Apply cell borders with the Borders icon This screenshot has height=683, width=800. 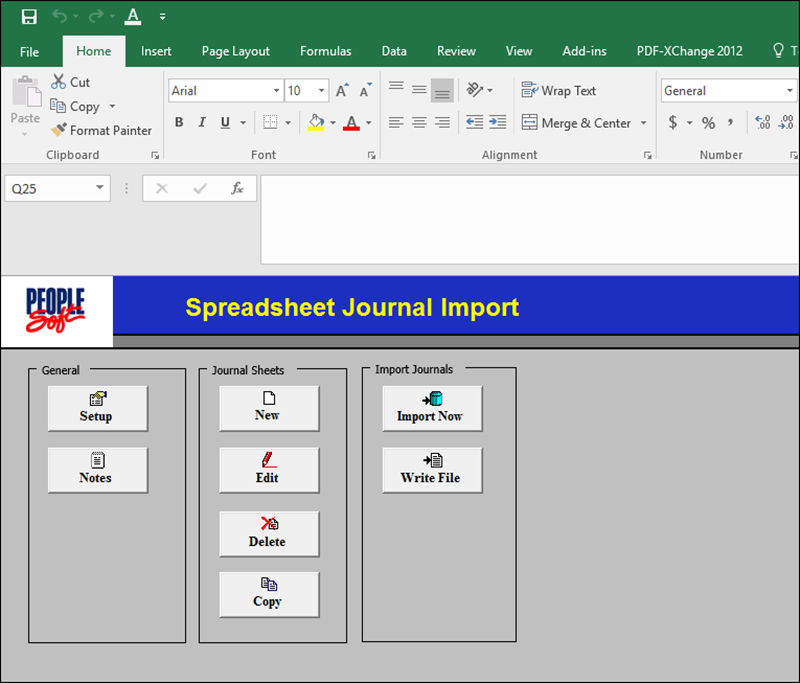pyautogui.click(x=270, y=122)
